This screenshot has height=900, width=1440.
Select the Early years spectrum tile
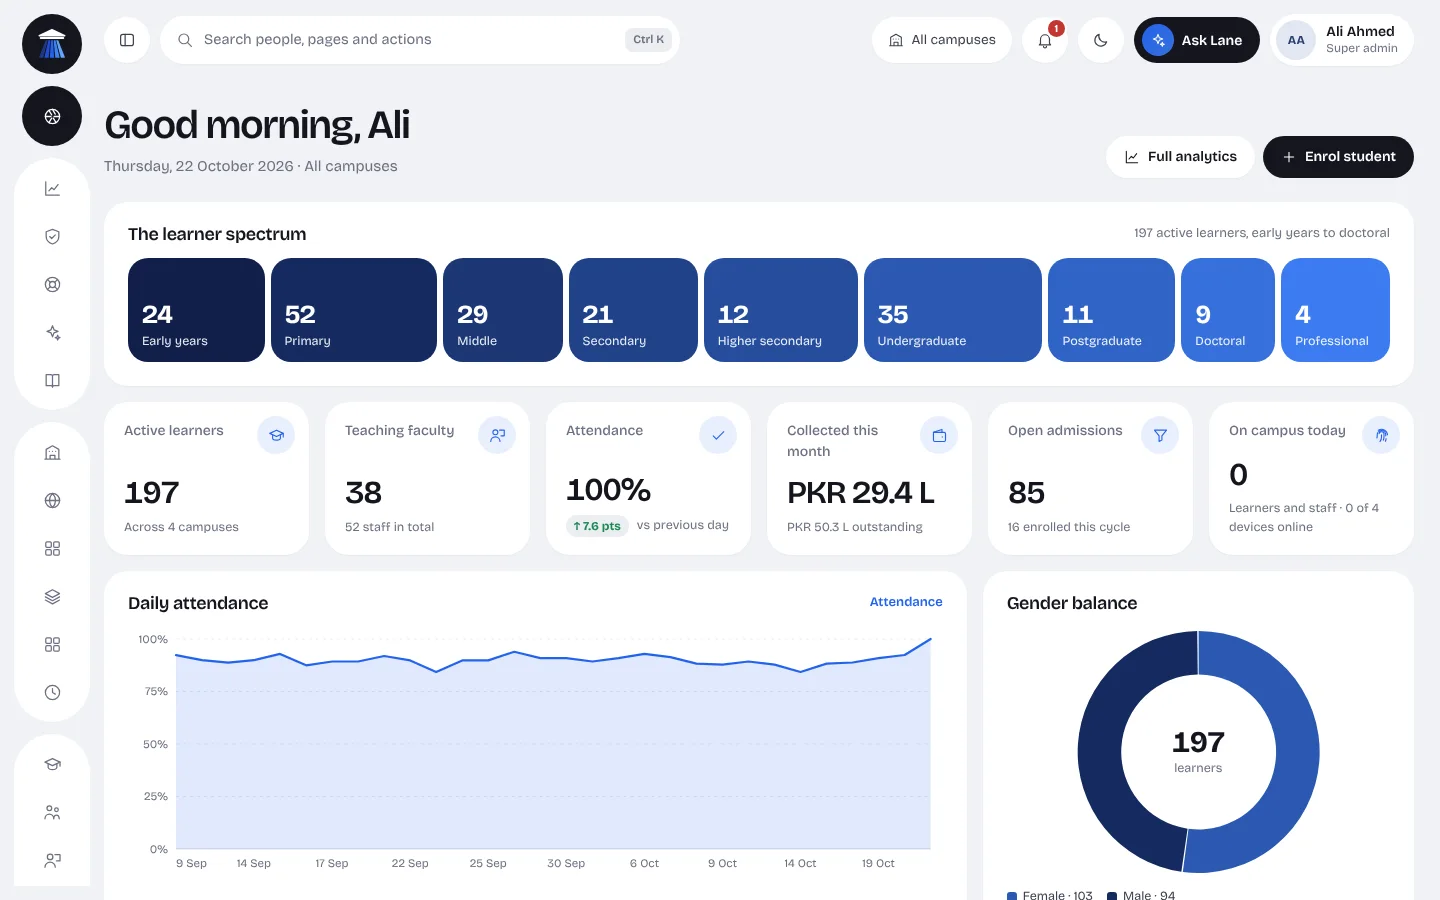(196, 310)
